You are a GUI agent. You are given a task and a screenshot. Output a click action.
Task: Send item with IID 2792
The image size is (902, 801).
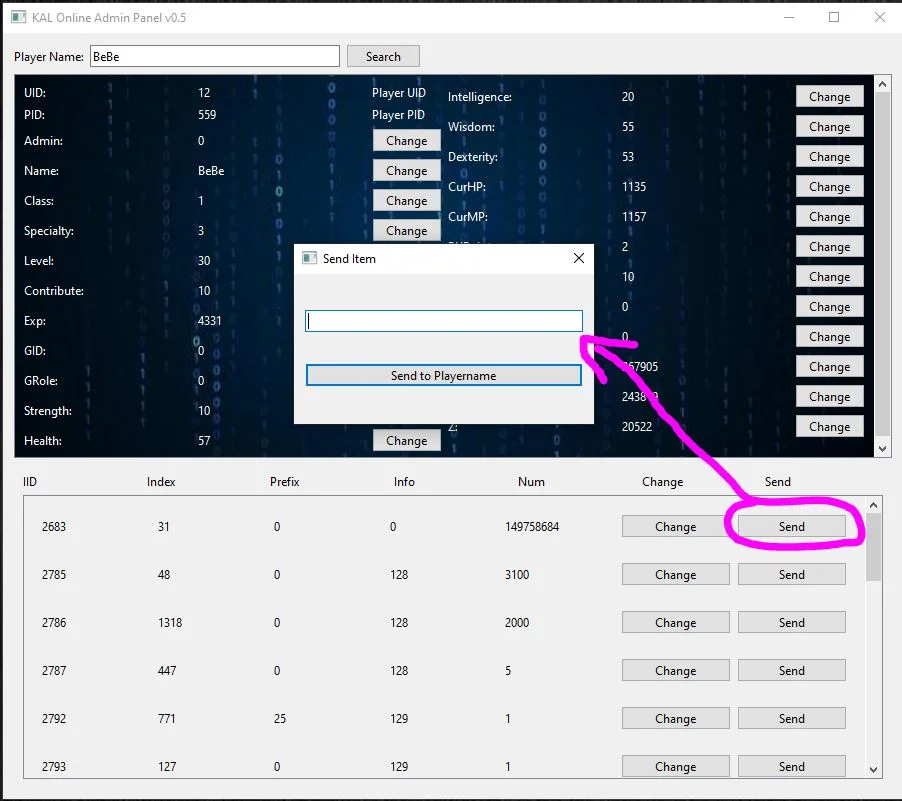click(x=792, y=718)
